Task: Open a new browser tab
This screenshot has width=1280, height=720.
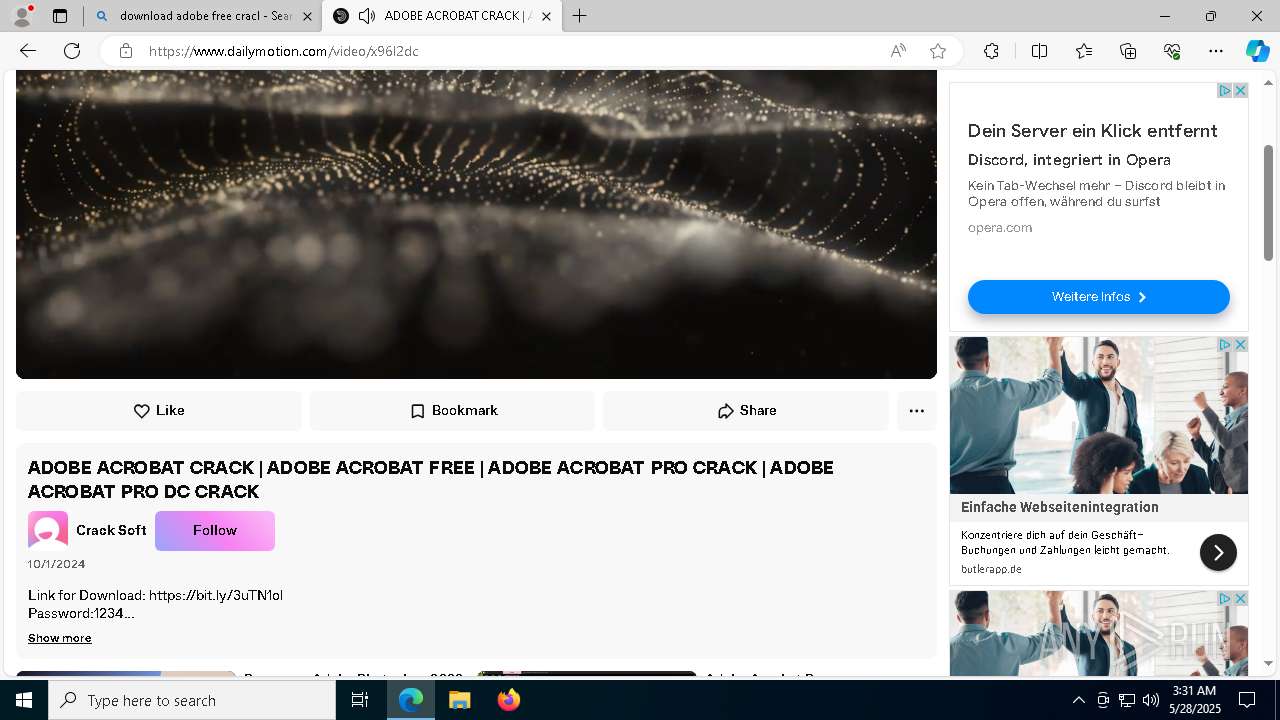Action: 579,16
